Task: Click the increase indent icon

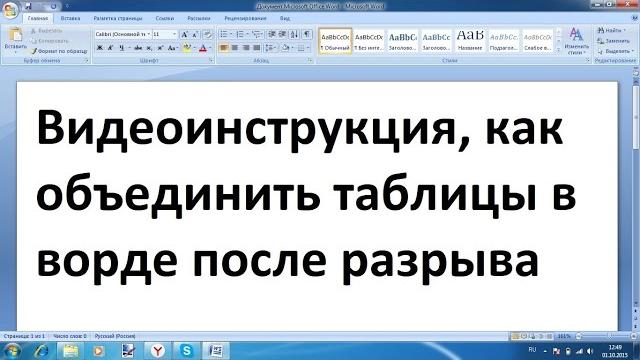Action: click(282, 34)
